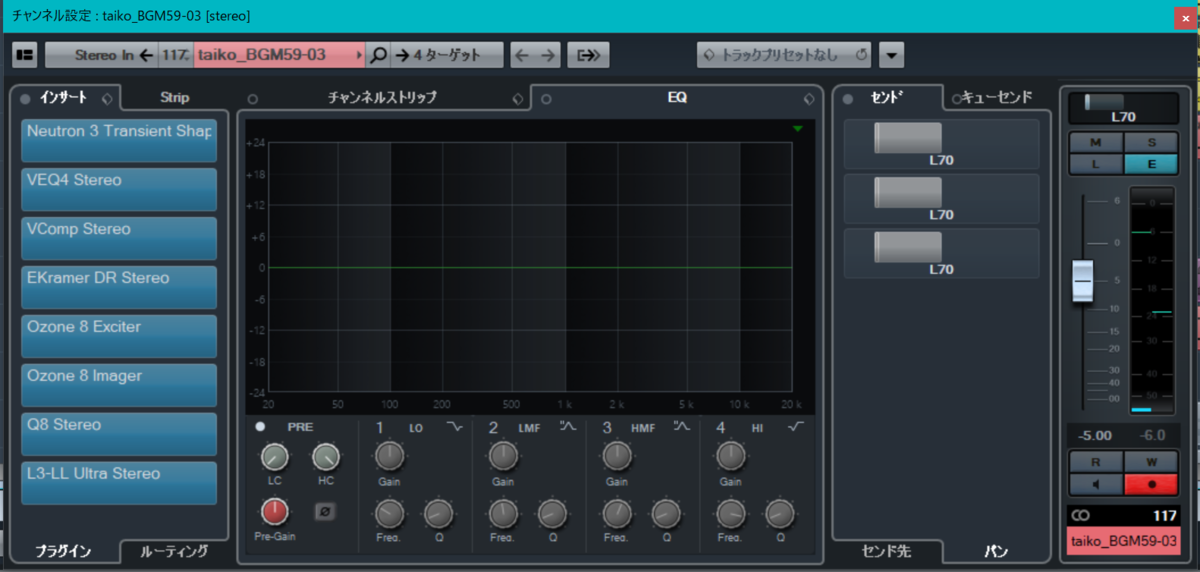Bypass the EQ via its circle toggle
The width and height of the screenshot is (1200, 572).
pos(547,99)
